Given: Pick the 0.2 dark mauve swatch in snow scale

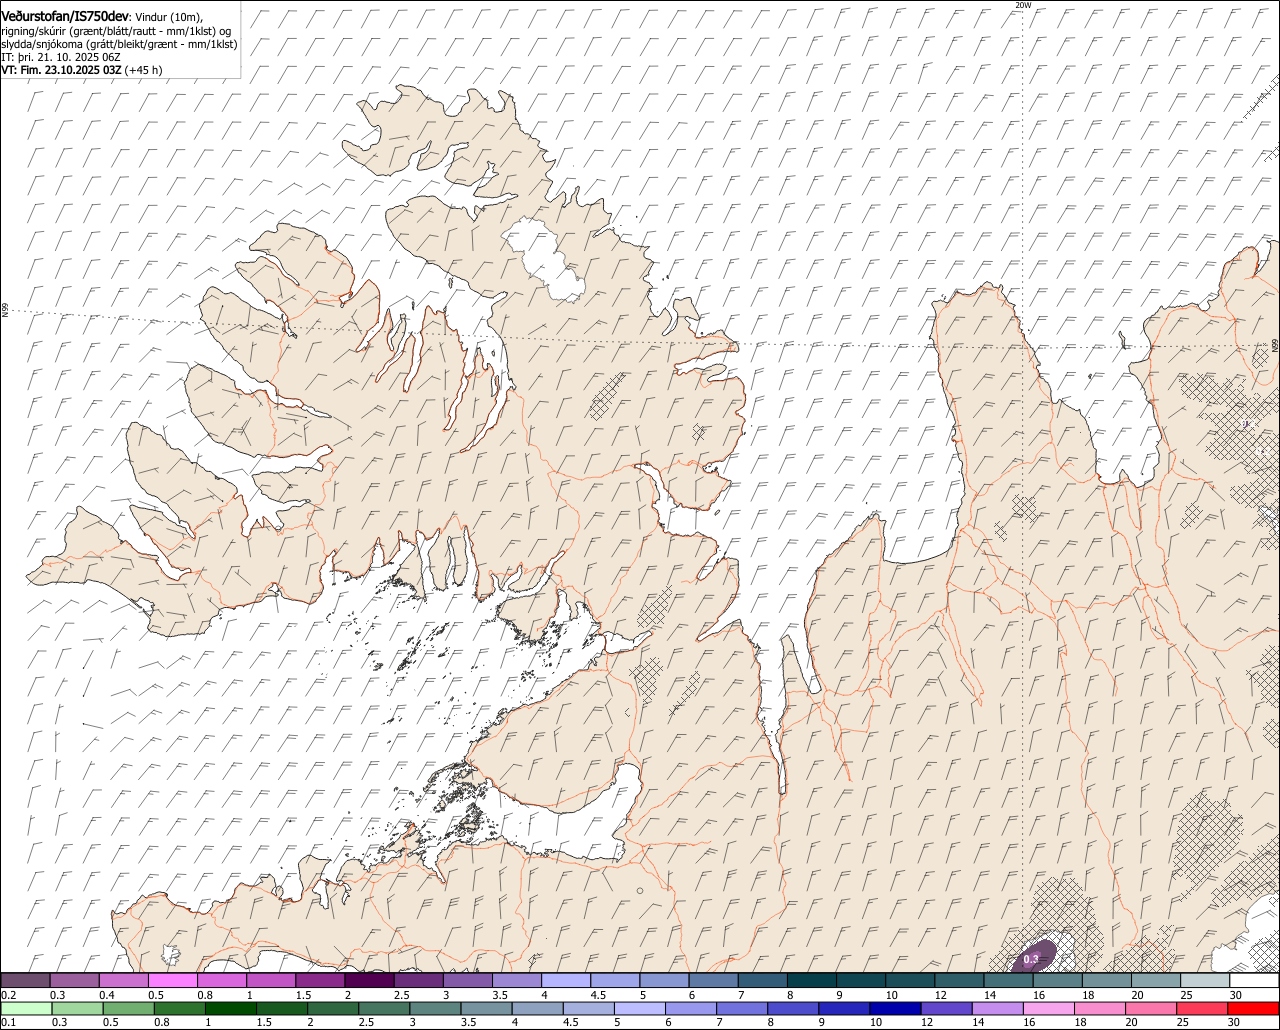Looking at the screenshot, I should point(25,980).
